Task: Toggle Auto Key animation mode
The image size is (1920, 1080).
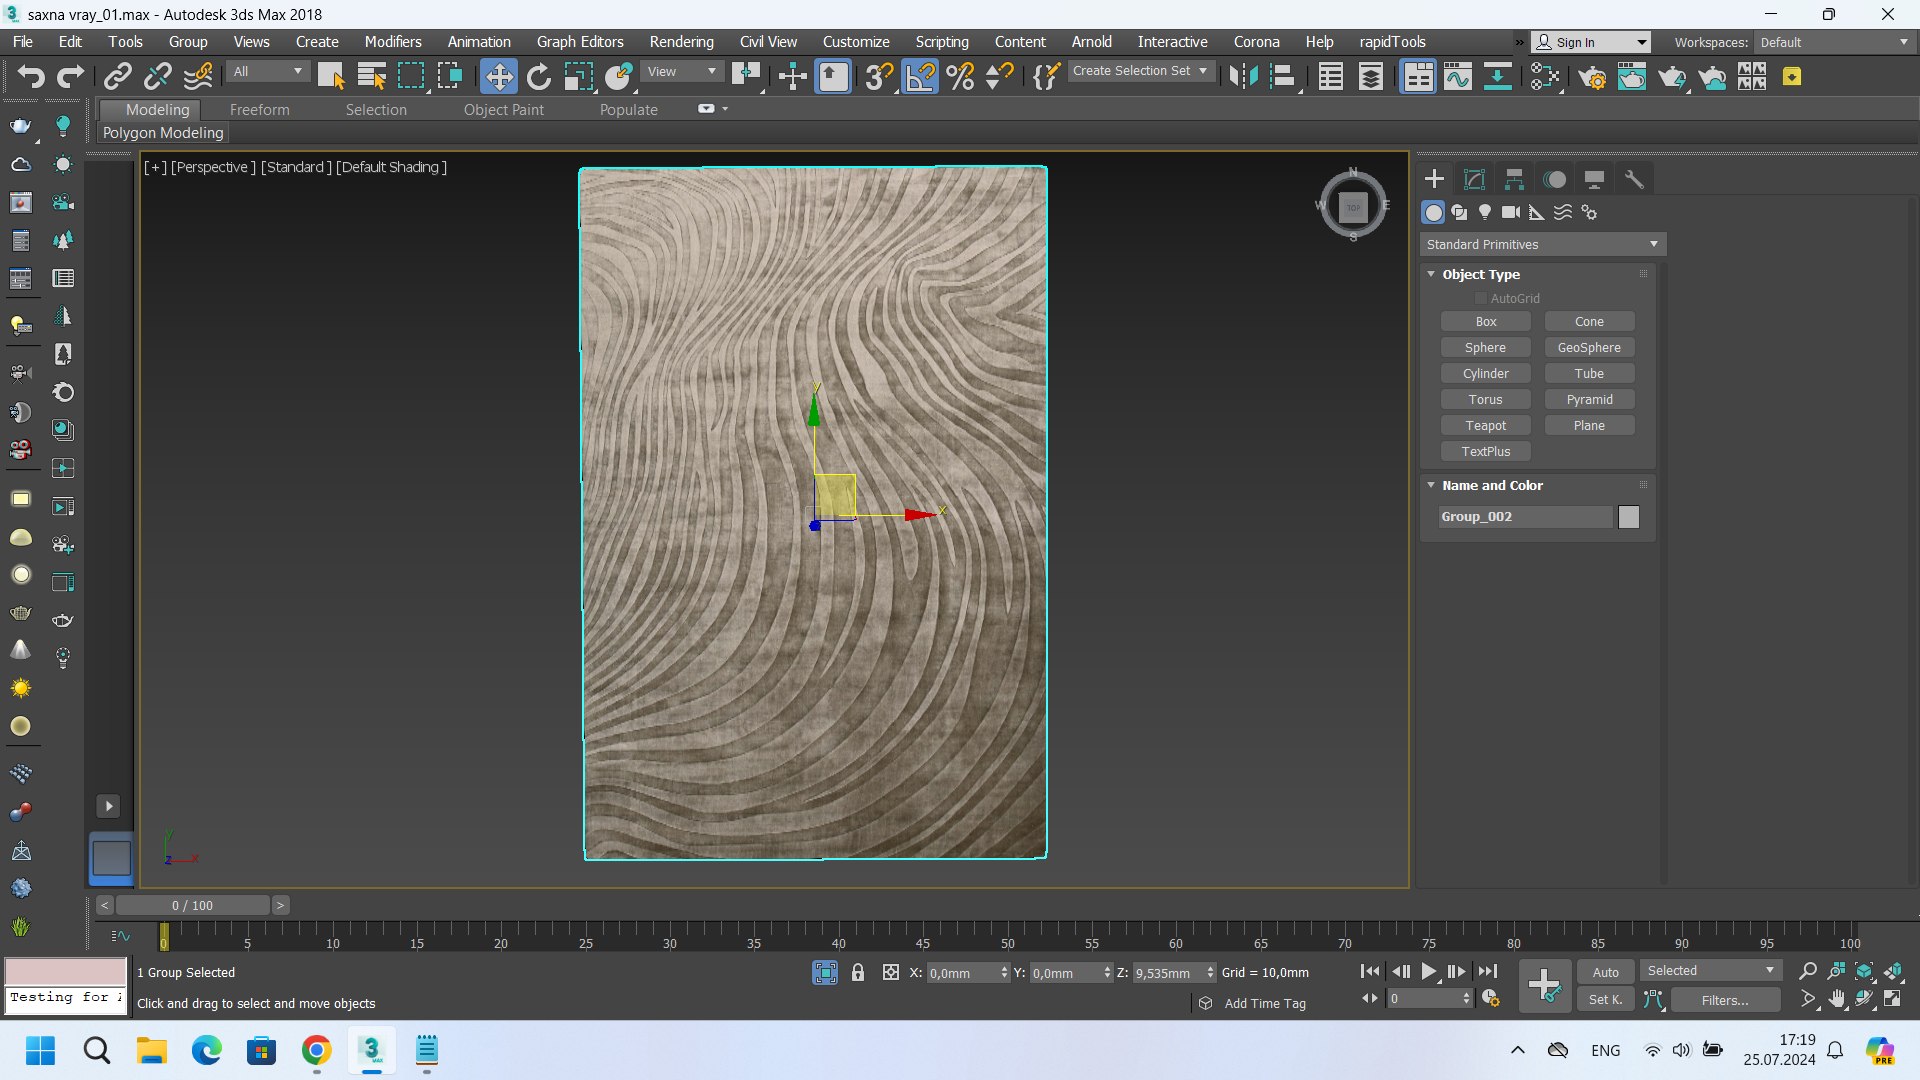Action: 1606,972
